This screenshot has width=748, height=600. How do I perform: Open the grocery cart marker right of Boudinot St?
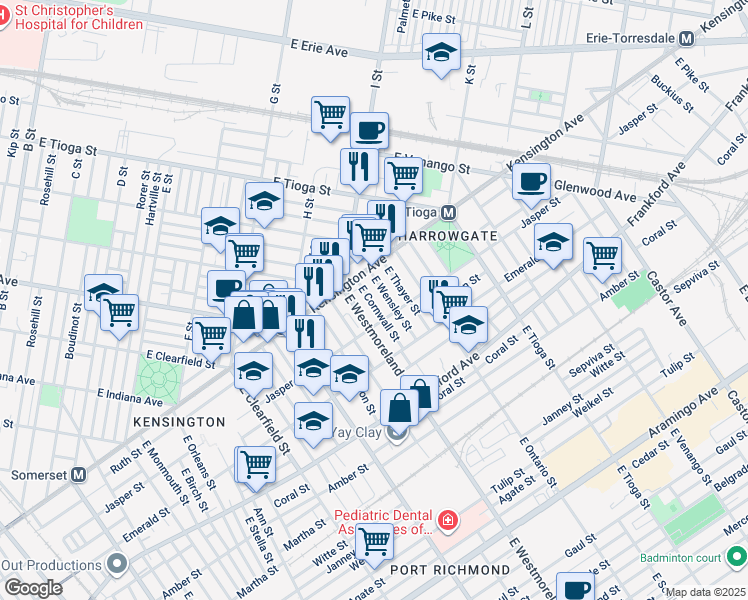tap(120, 314)
